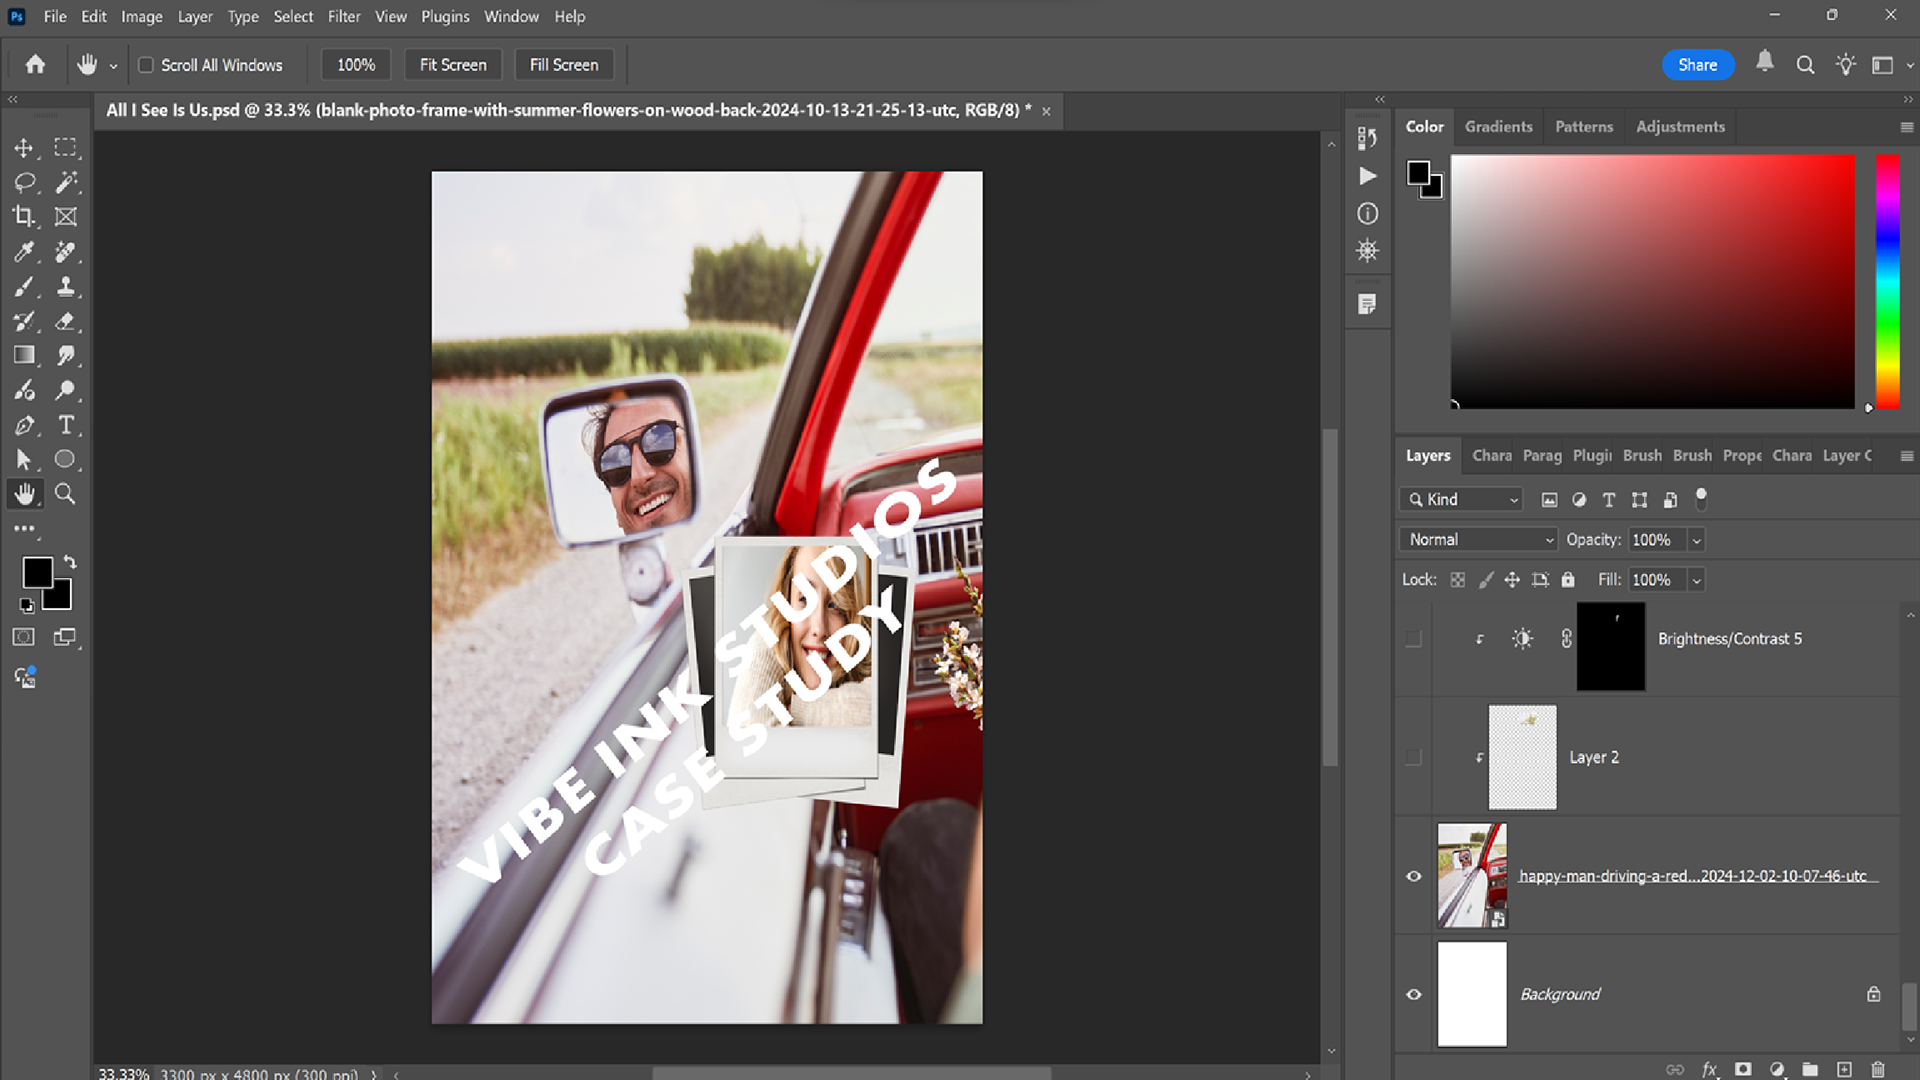The image size is (1920, 1080).
Task: Open the Filter menu
Action: (343, 16)
